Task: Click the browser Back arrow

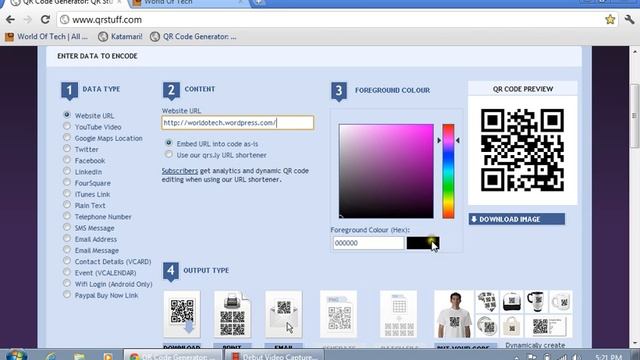Action: click(x=11, y=20)
